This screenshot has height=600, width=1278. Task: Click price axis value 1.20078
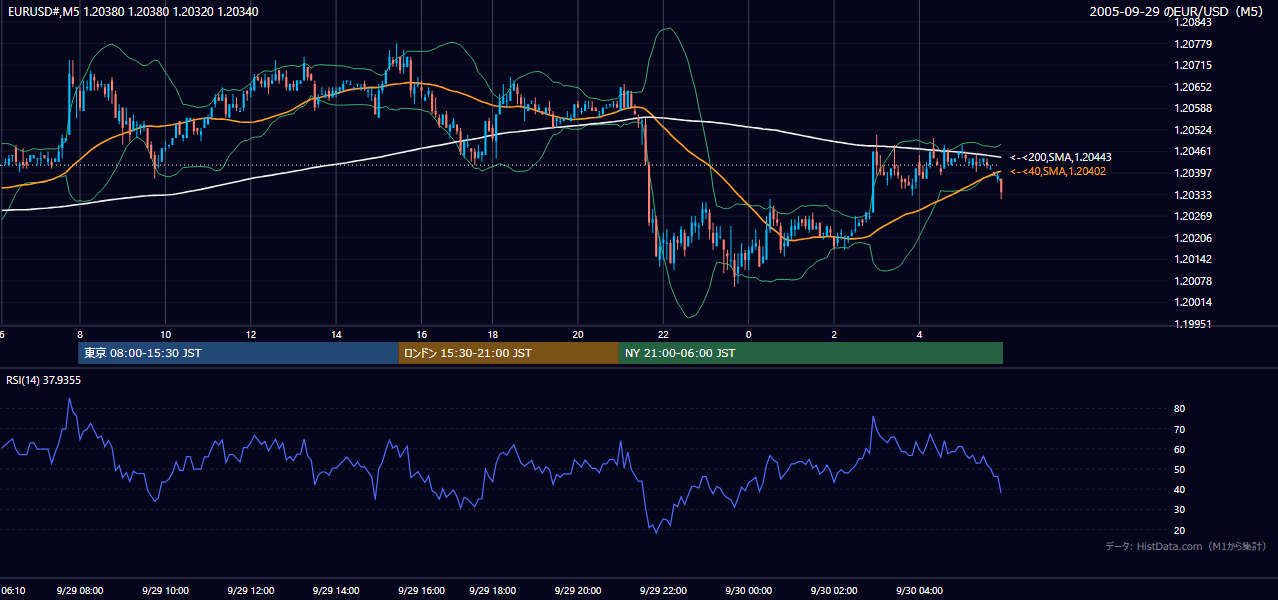(x=1195, y=281)
